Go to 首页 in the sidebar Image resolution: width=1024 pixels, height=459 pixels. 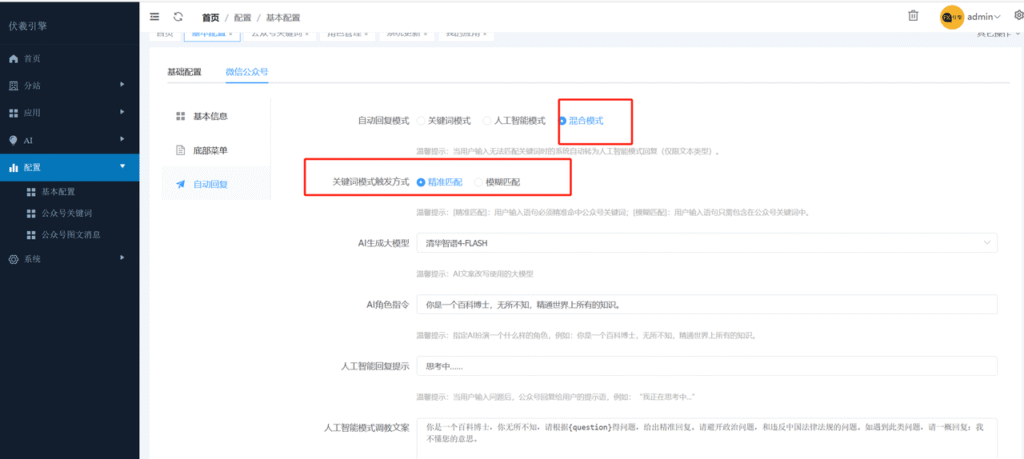[33, 59]
